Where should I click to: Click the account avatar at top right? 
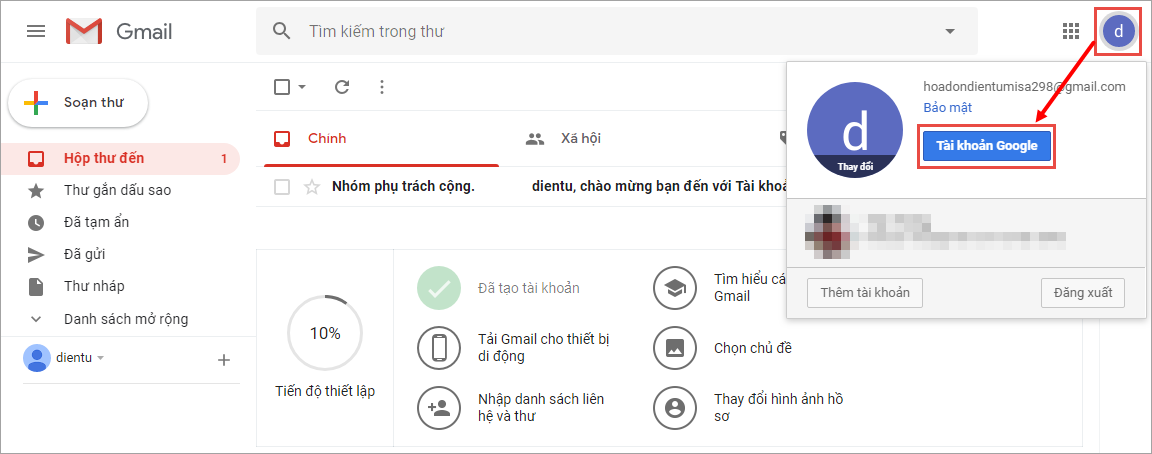point(1118,32)
